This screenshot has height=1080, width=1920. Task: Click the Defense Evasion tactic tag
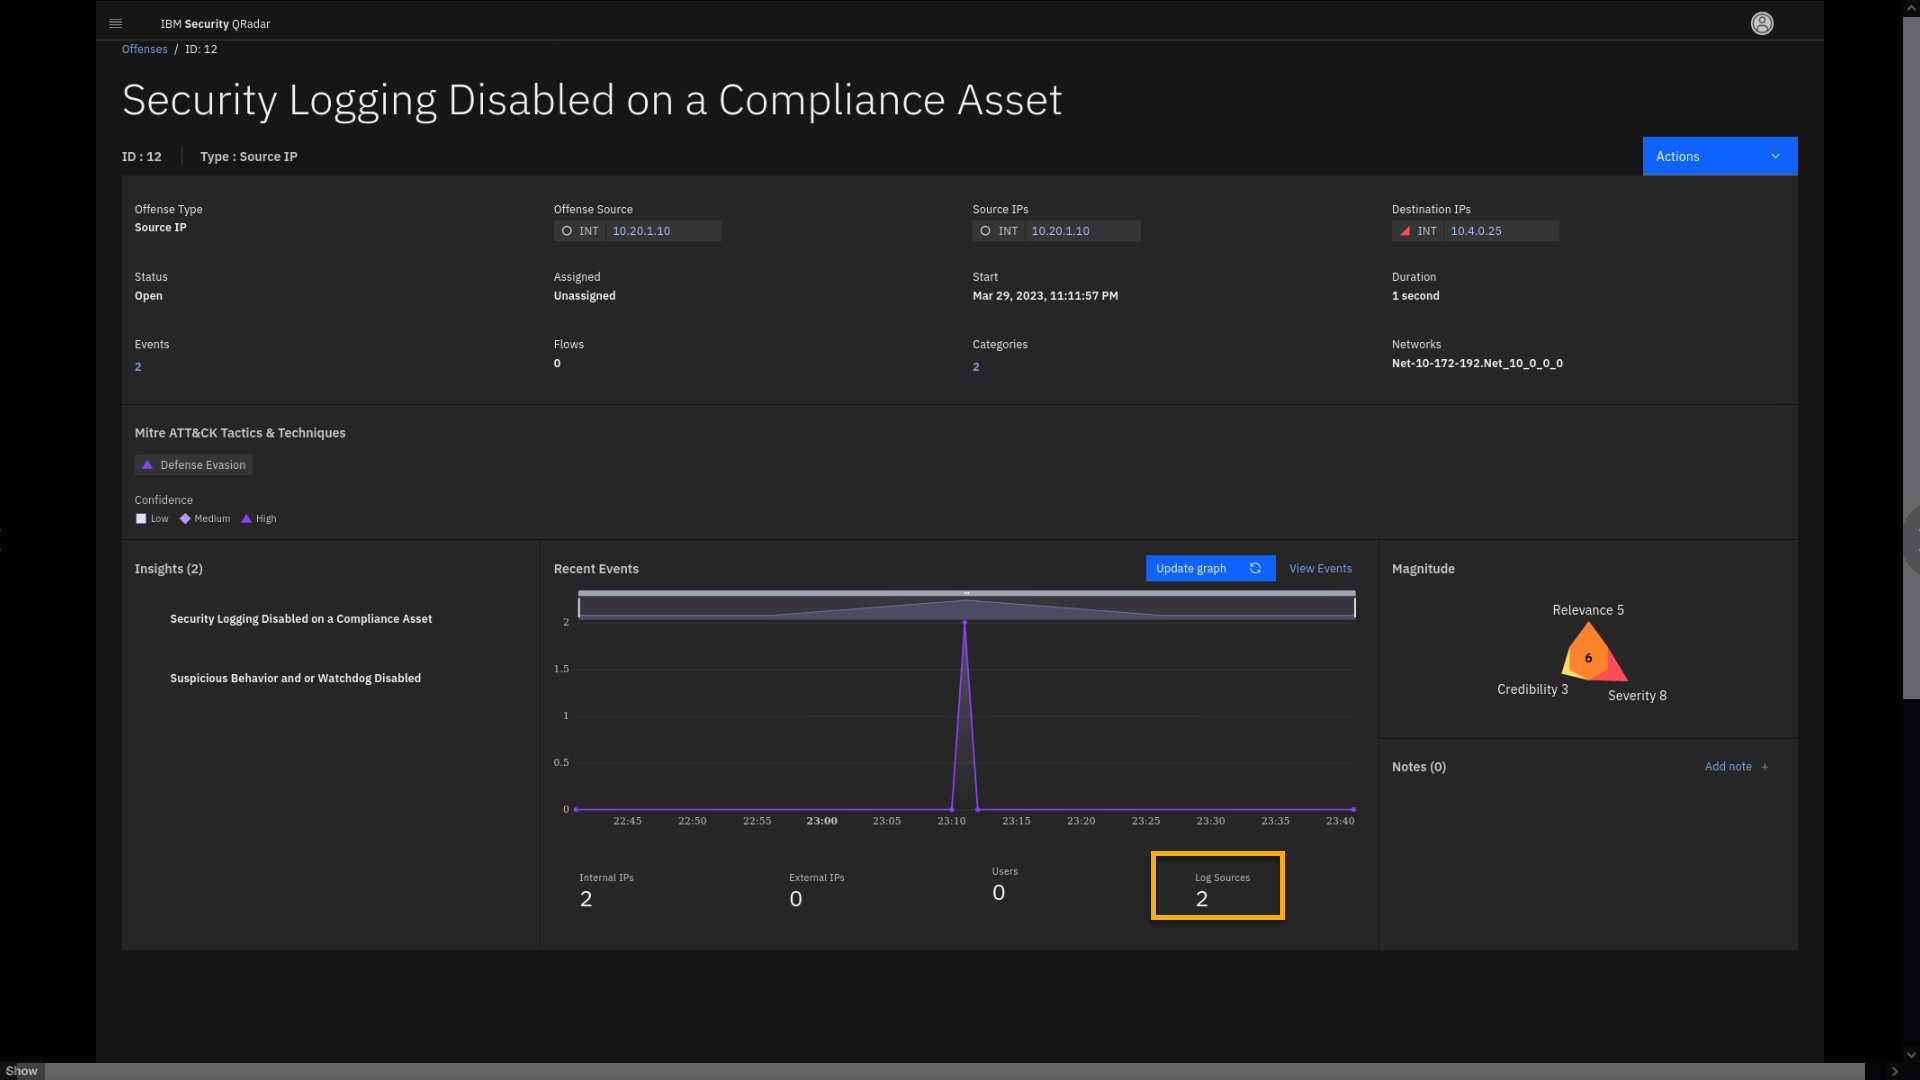pyautogui.click(x=194, y=465)
